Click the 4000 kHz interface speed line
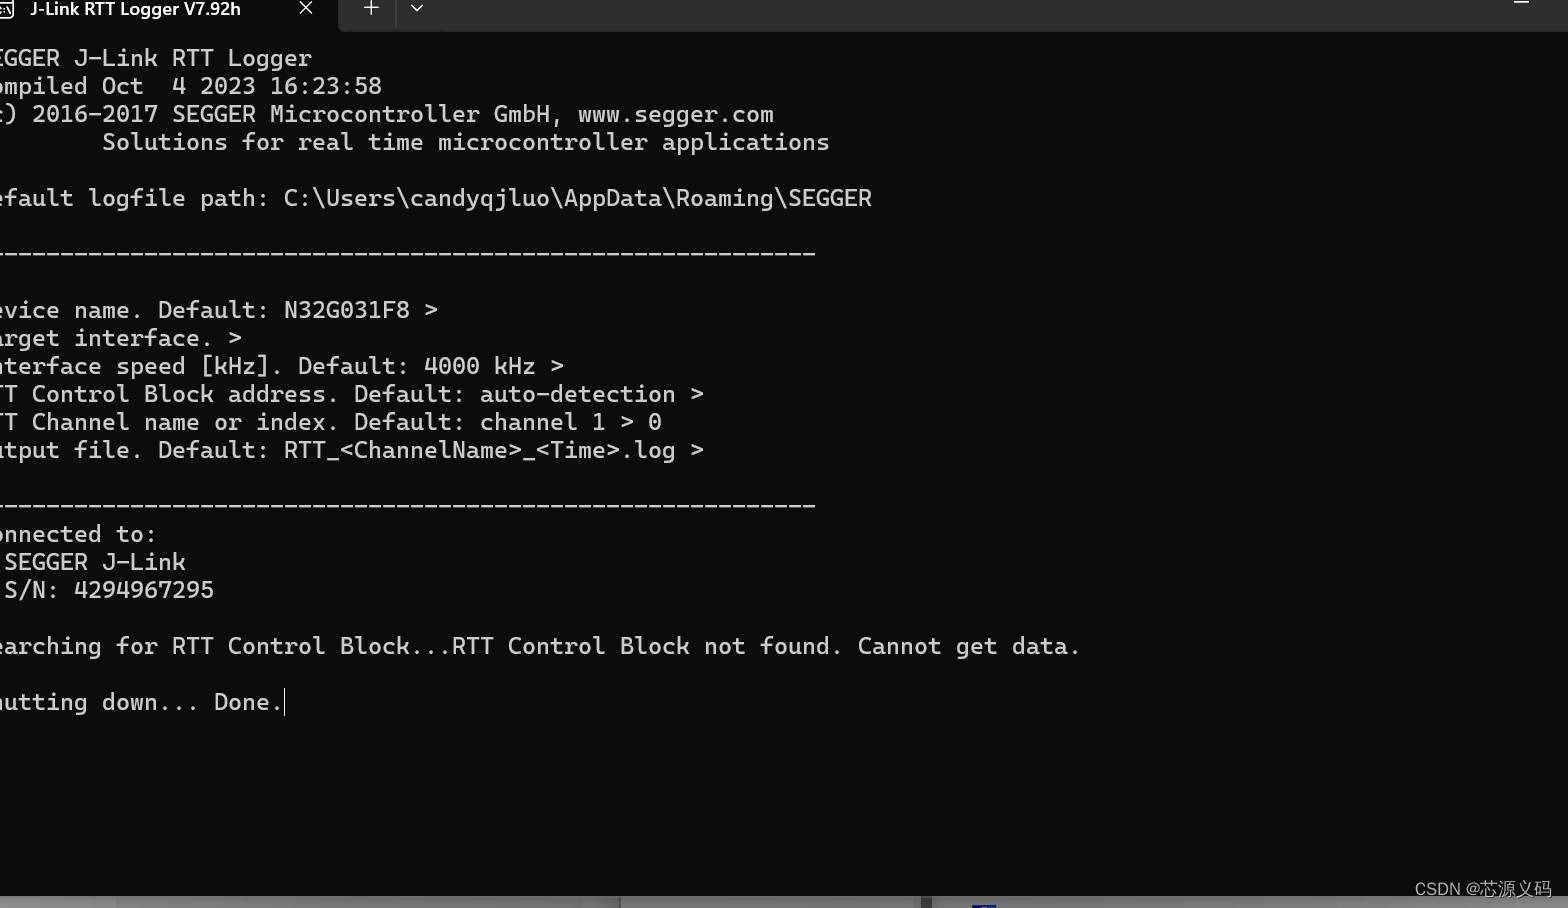 281,366
